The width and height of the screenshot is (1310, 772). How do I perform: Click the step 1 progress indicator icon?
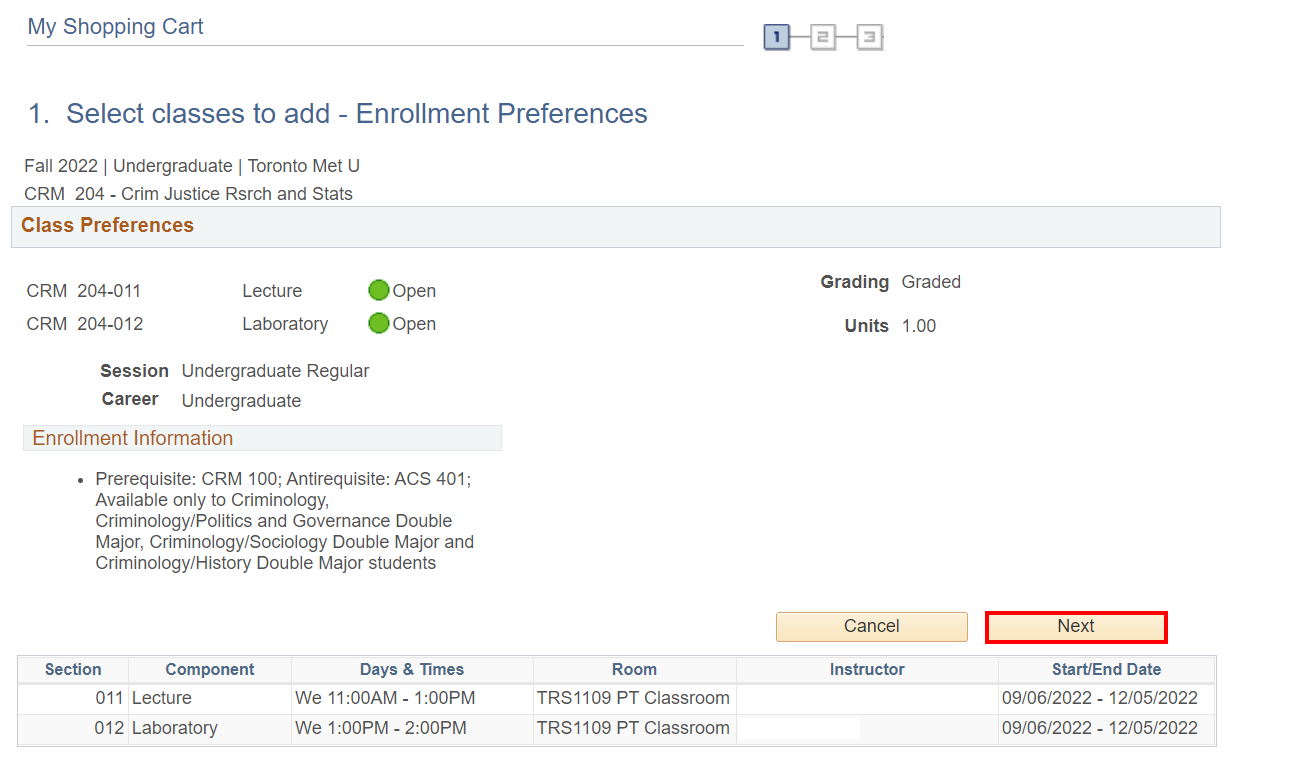[777, 38]
